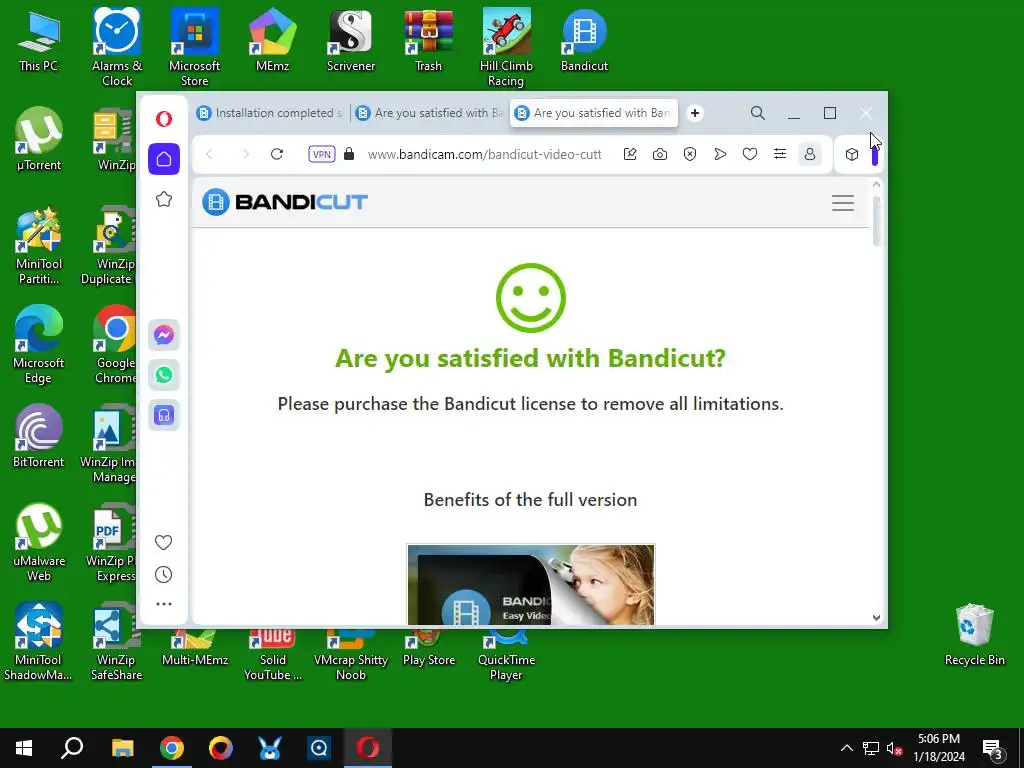Click the address bar URL field
This screenshot has height=768, width=1024.
point(484,155)
